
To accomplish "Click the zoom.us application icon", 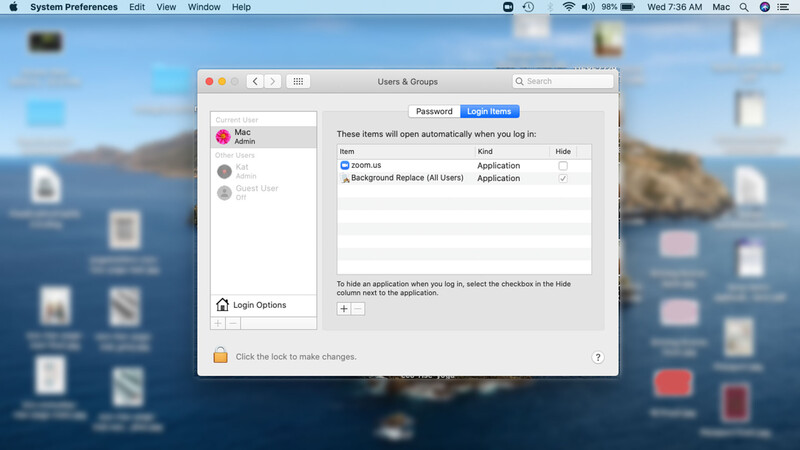I will pos(345,165).
